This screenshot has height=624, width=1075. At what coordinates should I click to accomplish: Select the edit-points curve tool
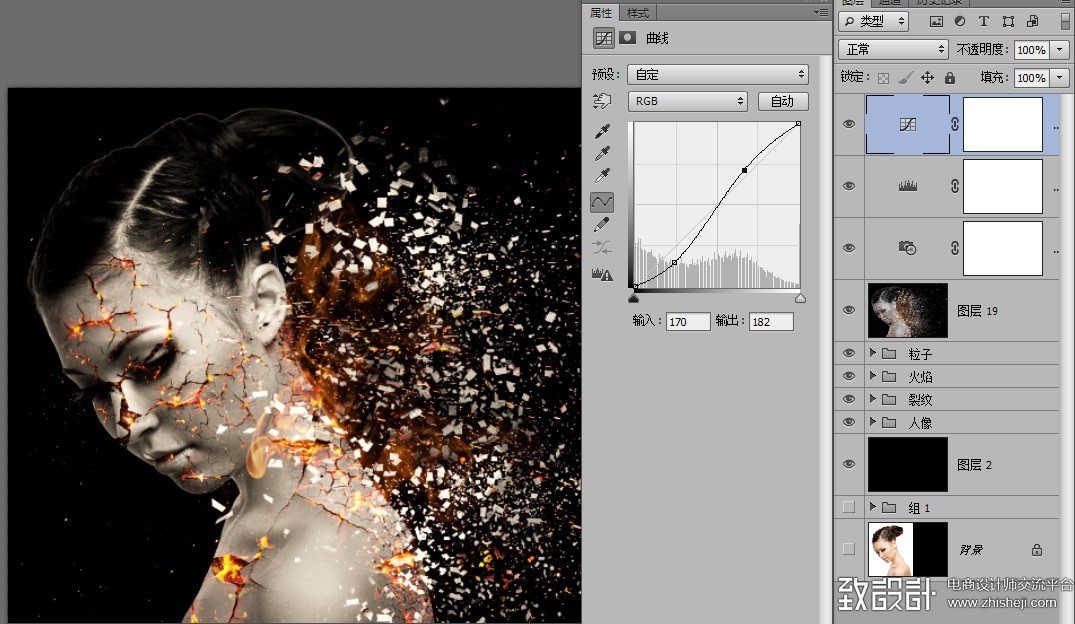coord(602,202)
